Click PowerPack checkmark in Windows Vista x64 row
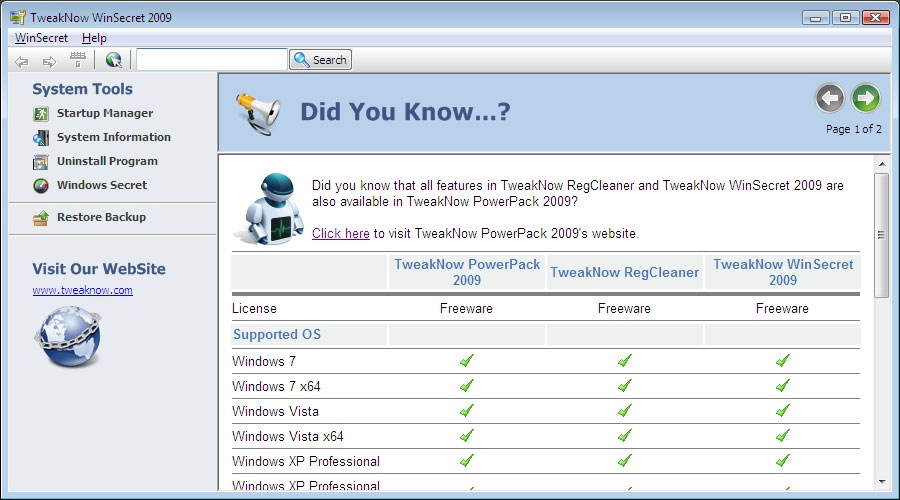The height and width of the screenshot is (500, 900). click(x=467, y=436)
